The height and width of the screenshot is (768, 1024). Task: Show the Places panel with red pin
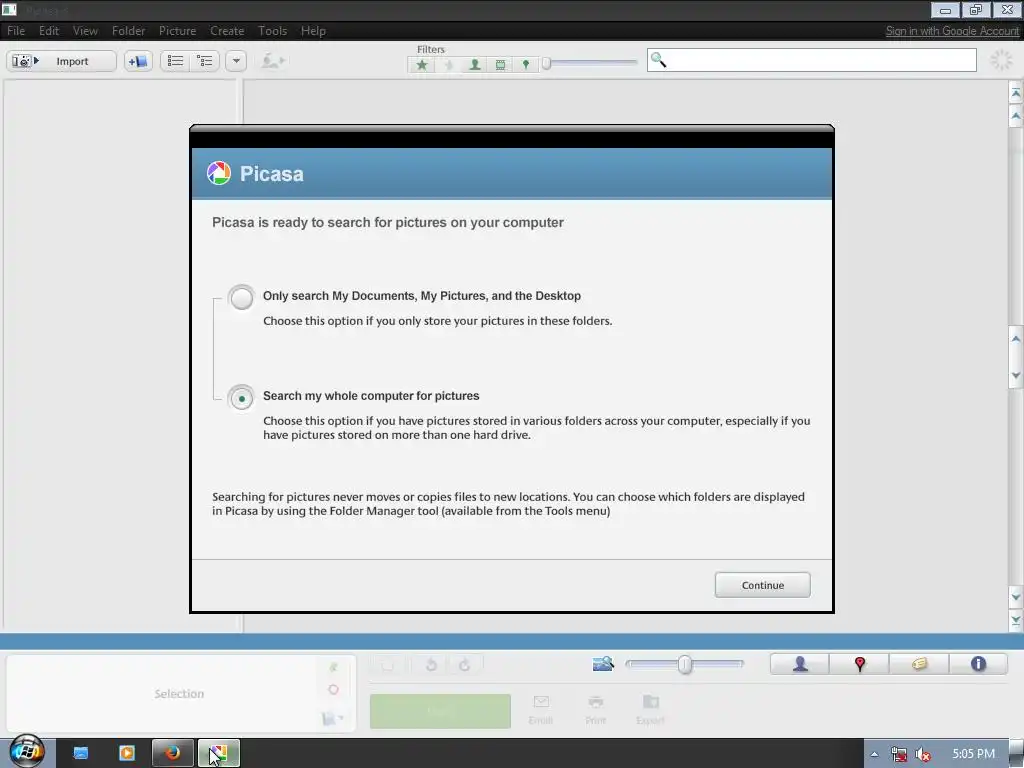pyautogui.click(x=859, y=664)
